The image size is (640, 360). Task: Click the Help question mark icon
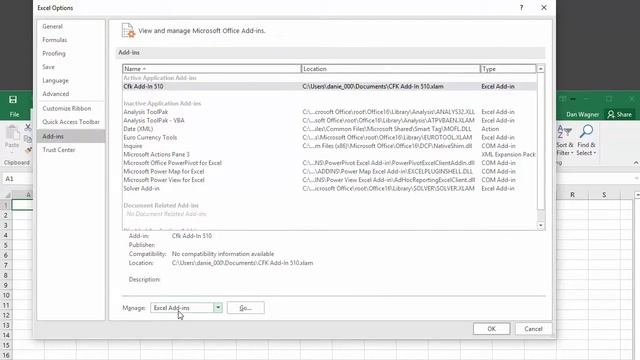[521, 8]
